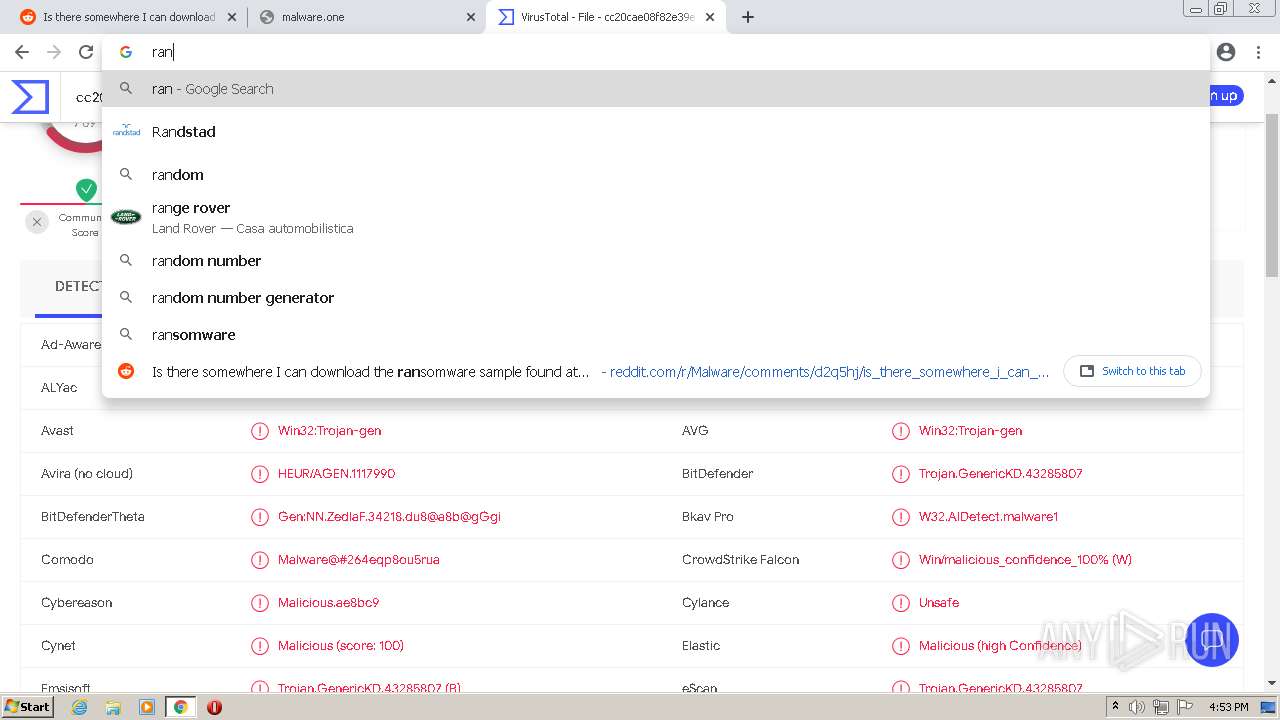Viewport: 1280px width, 720px height.
Task: Choose 'ran - Google Search' suggestion
Action: [x=655, y=89]
